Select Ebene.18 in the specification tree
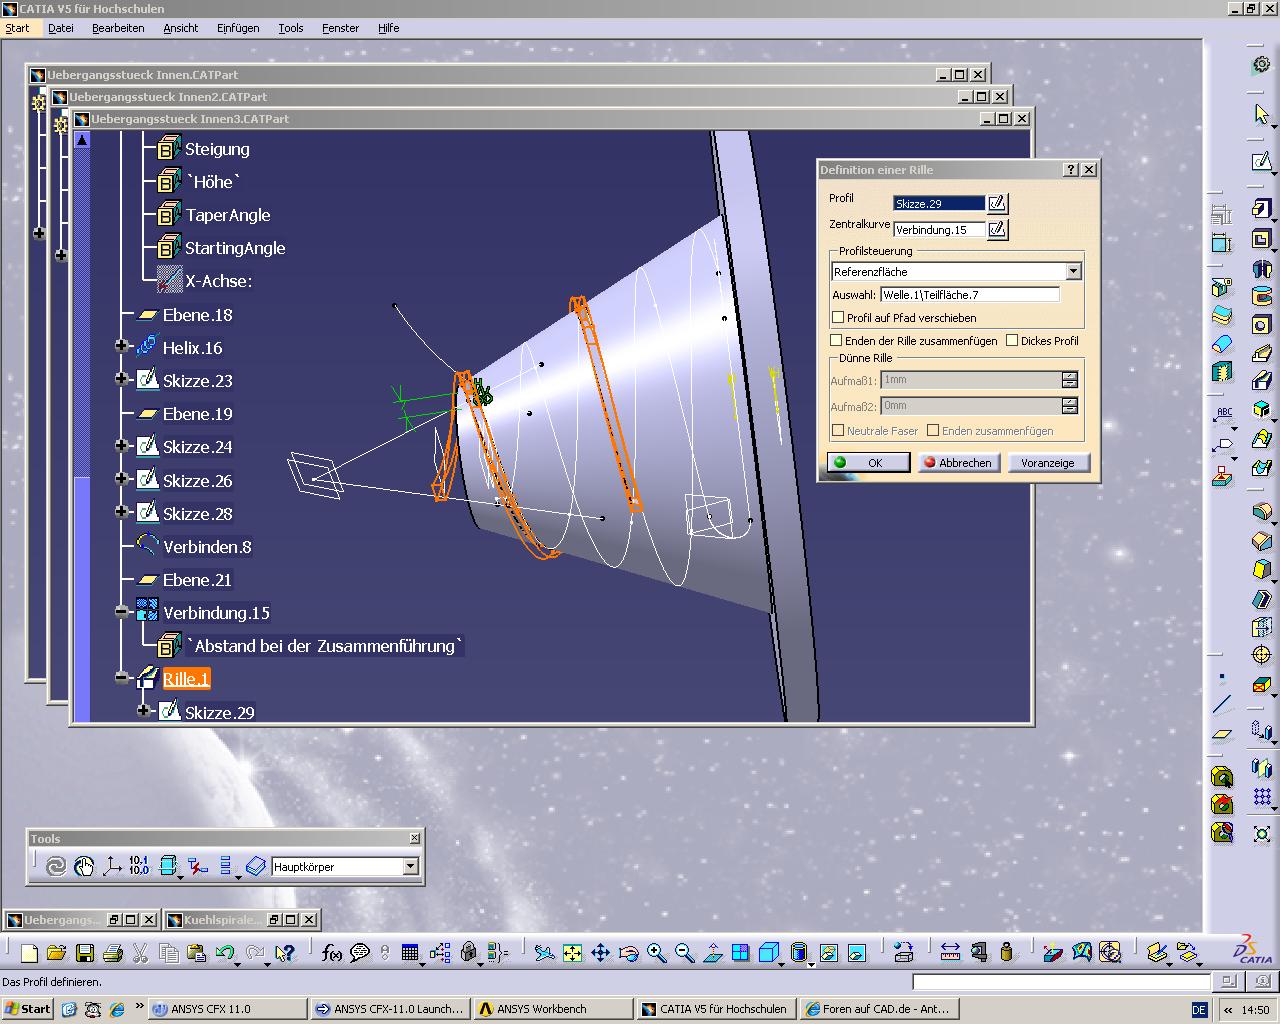 click(197, 315)
